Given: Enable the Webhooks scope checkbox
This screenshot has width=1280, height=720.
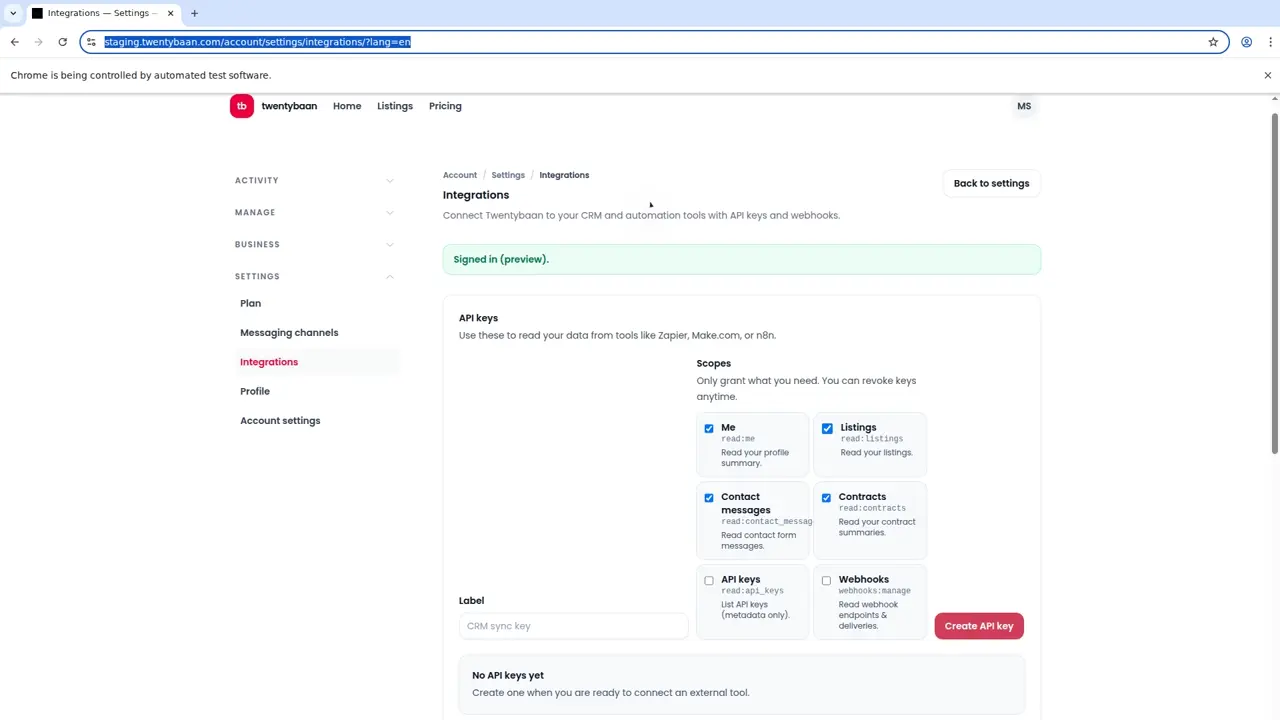Looking at the screenshot, I should point(826,581).
